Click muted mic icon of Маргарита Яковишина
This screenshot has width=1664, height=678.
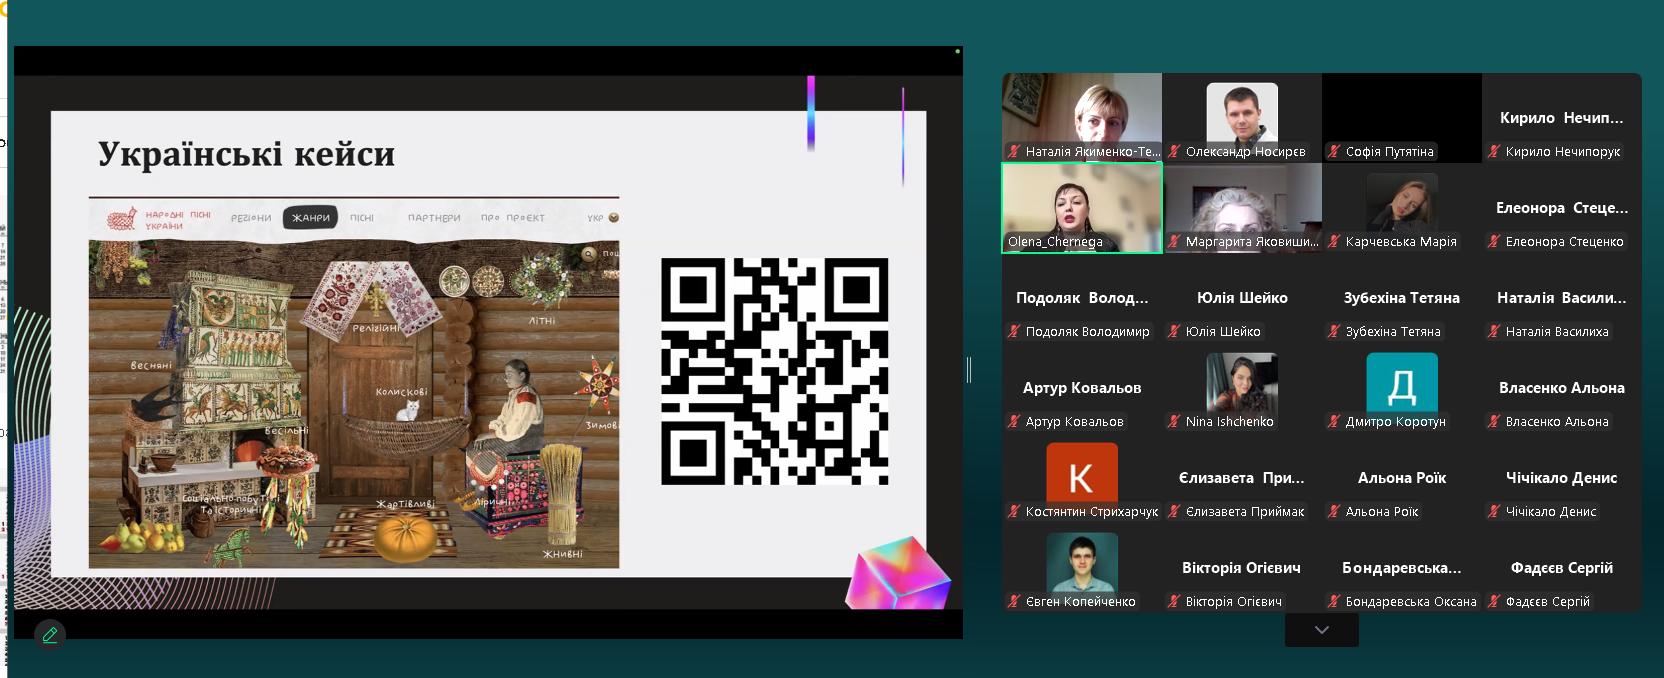[x=1174, y=242]
